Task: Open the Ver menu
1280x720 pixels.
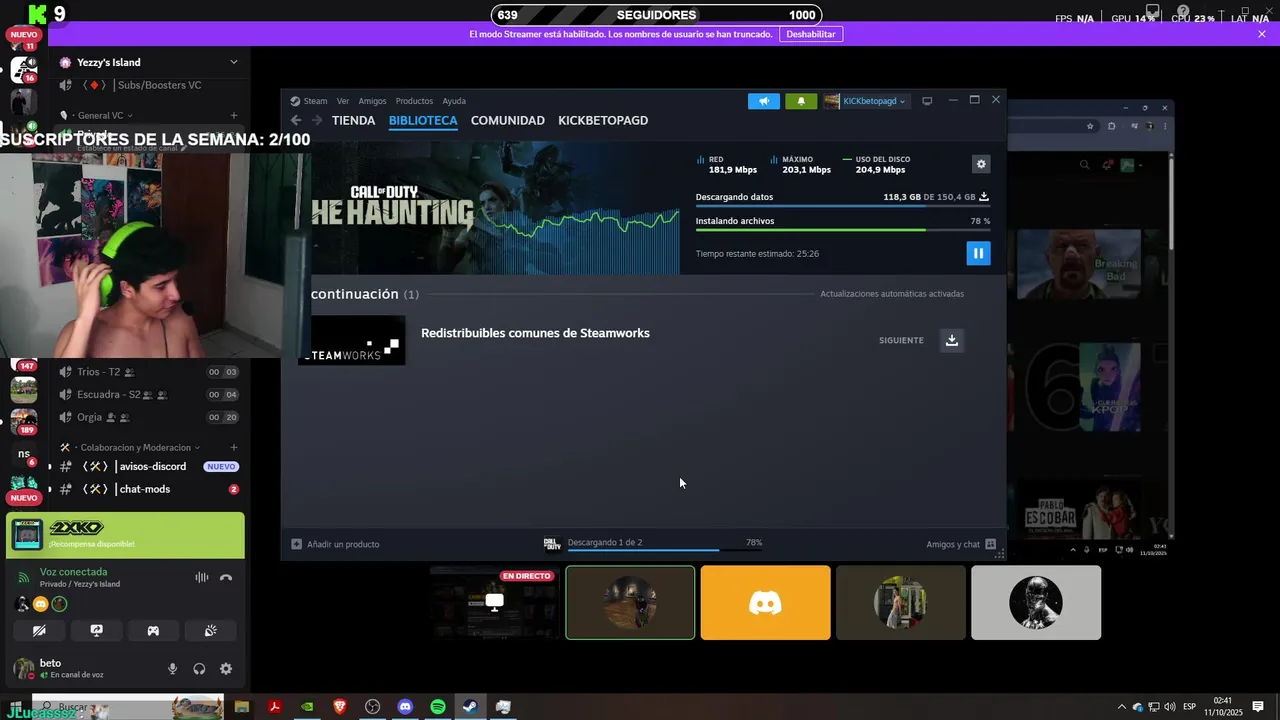Action: pyautogui.click(x=343, y=101)
